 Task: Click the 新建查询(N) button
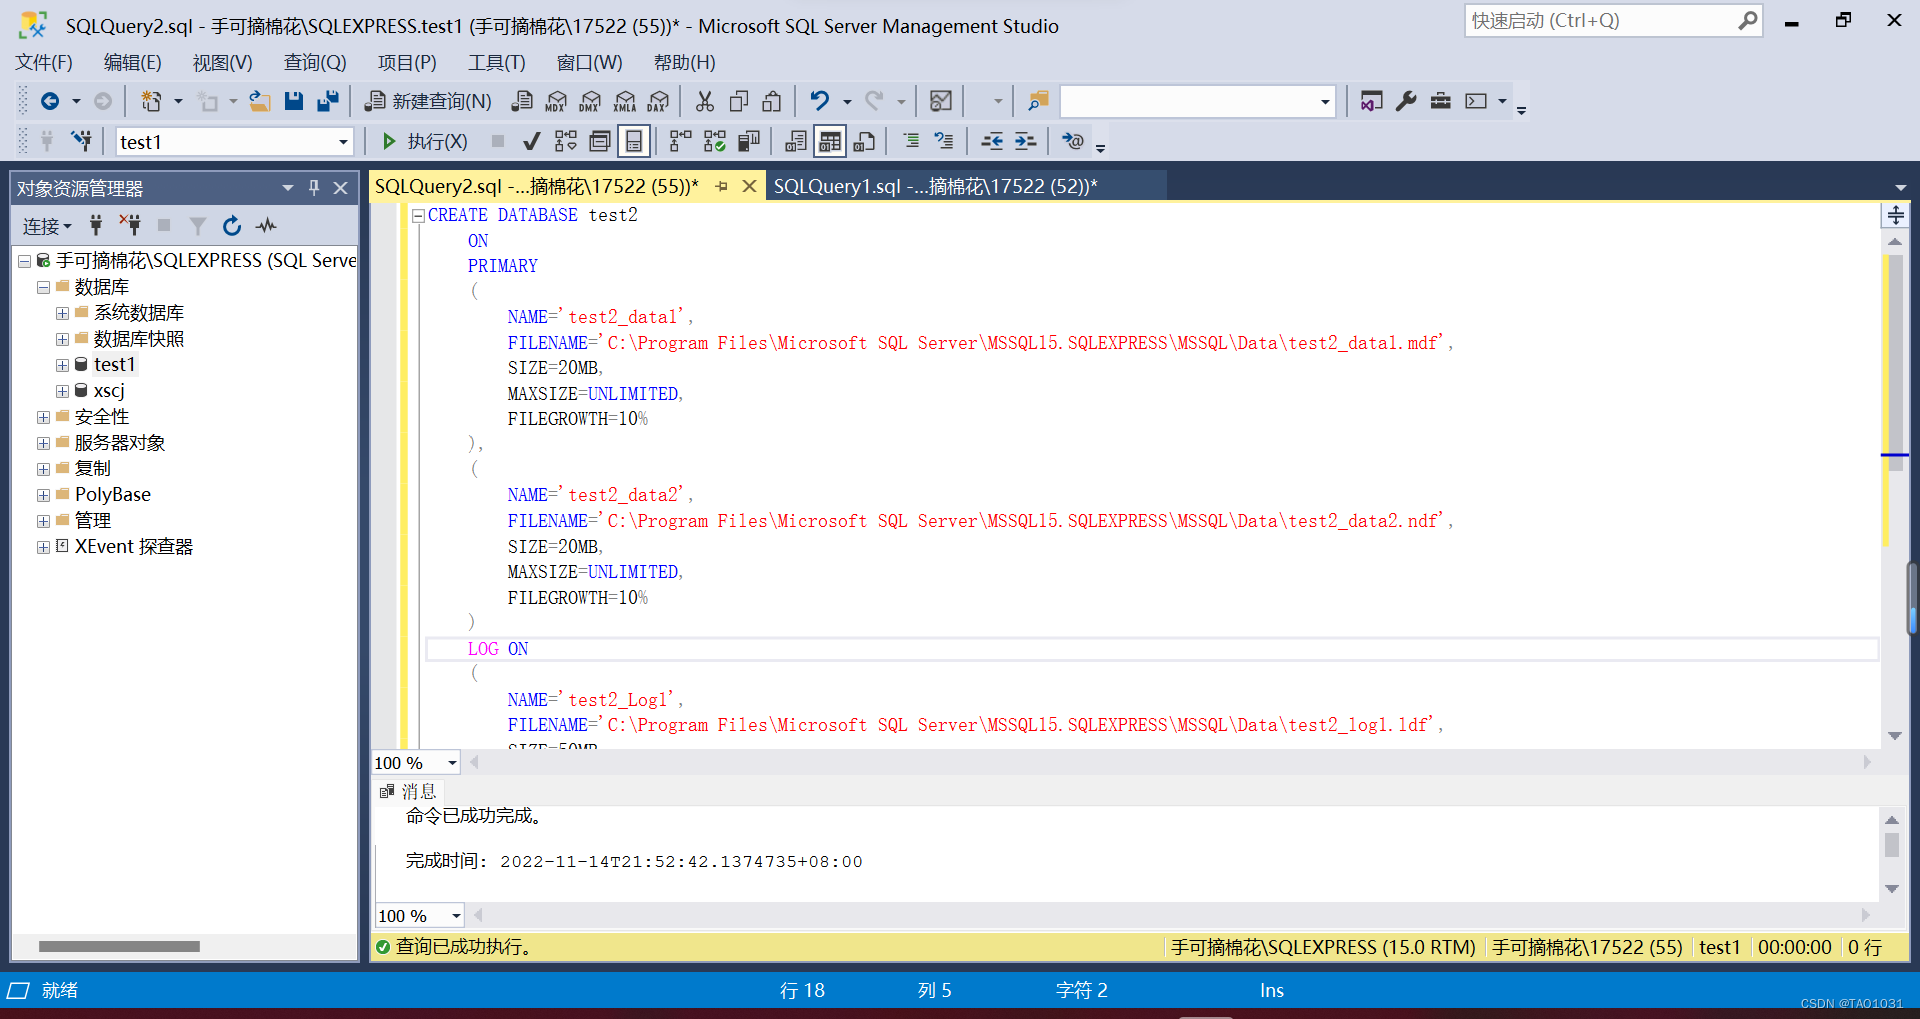(429, 101)
